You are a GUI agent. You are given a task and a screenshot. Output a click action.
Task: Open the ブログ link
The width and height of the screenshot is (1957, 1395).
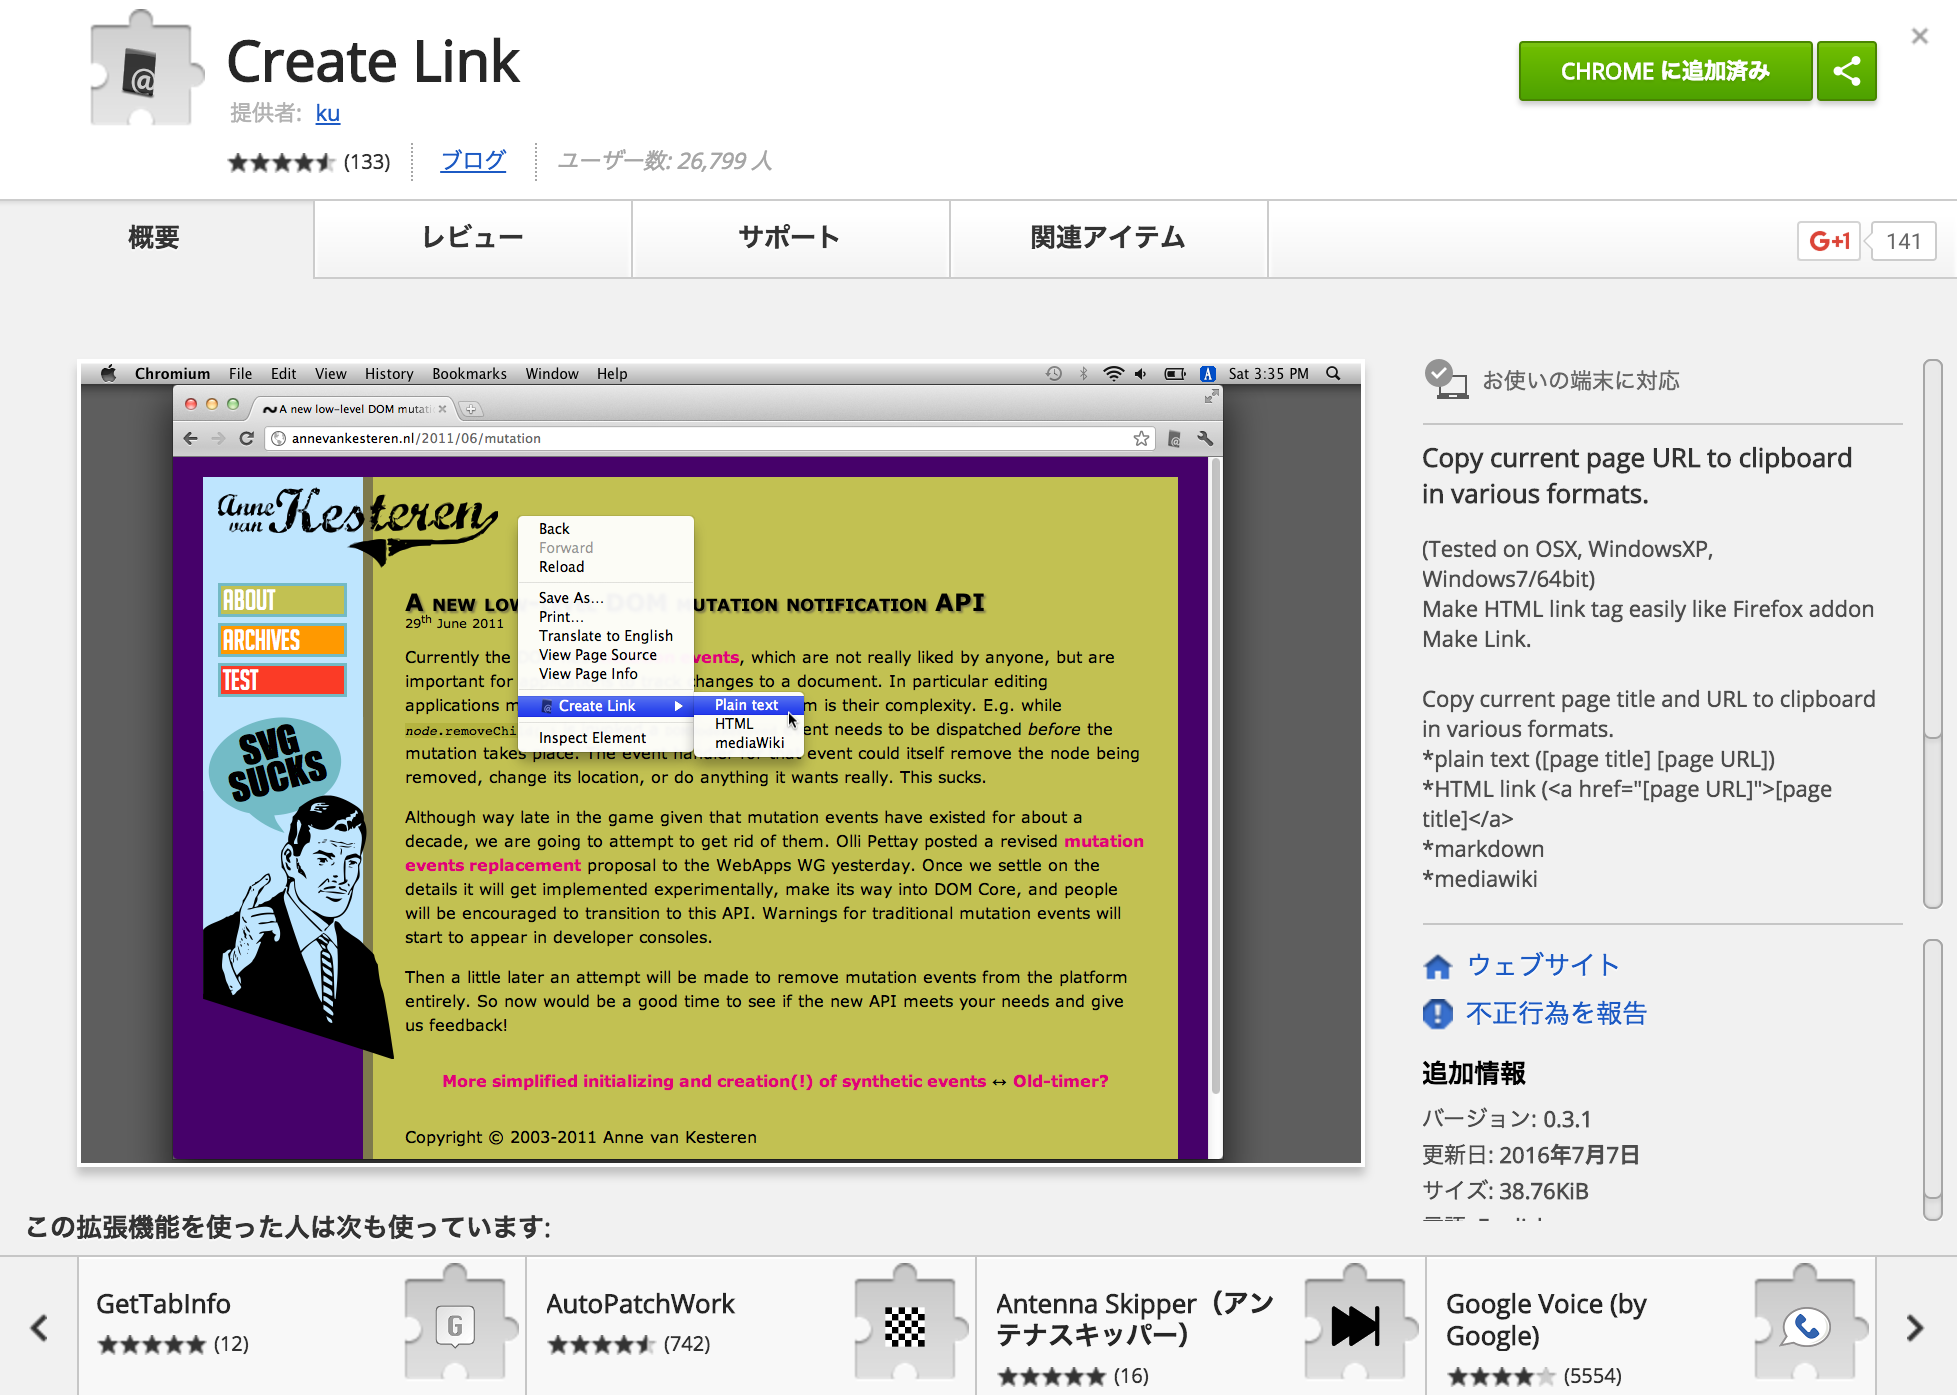[x=473, y=160]
